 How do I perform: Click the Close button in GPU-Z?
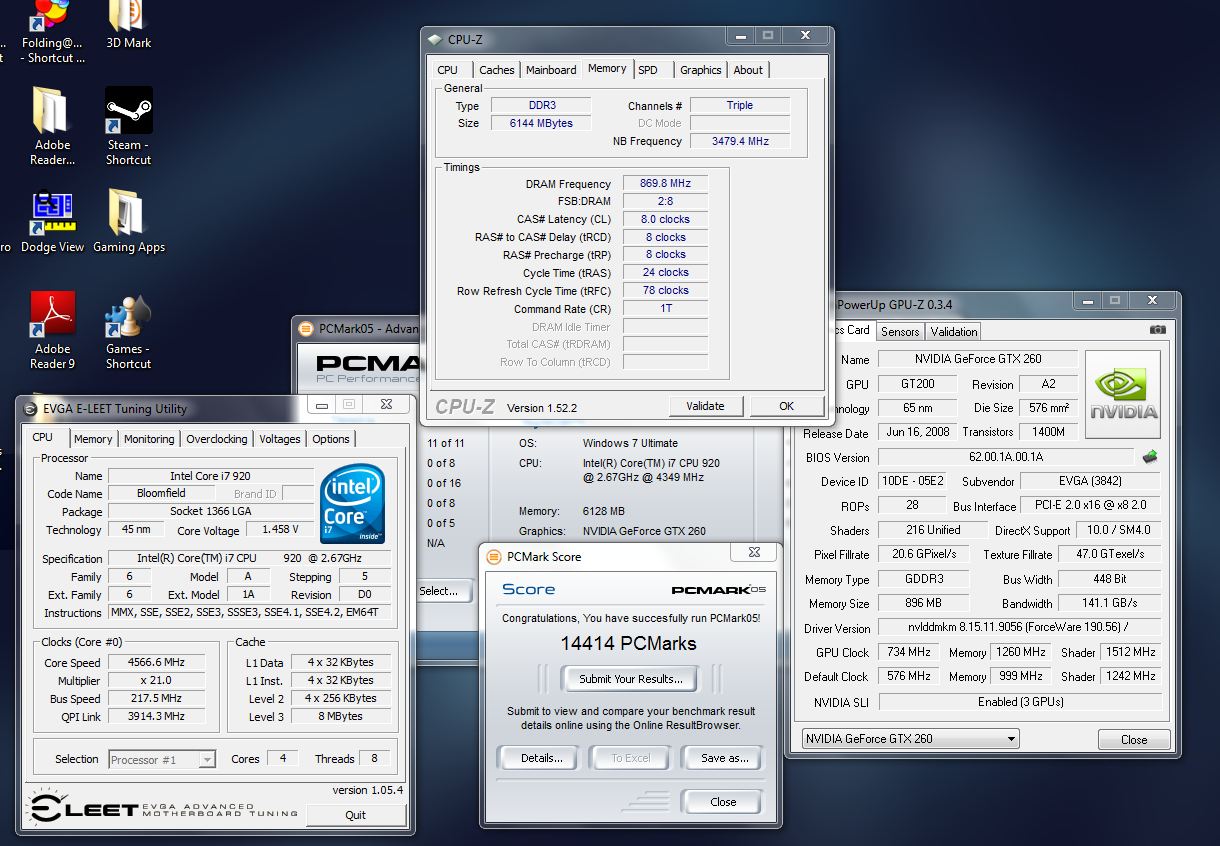pyautogui.click(x=1134, y=740)
